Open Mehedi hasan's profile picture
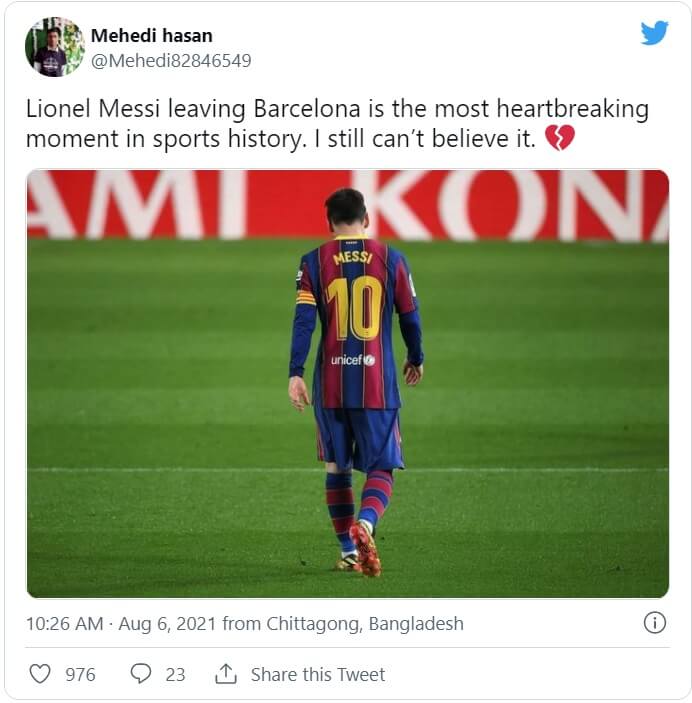692x703 pixels. [x=55, y=47]
